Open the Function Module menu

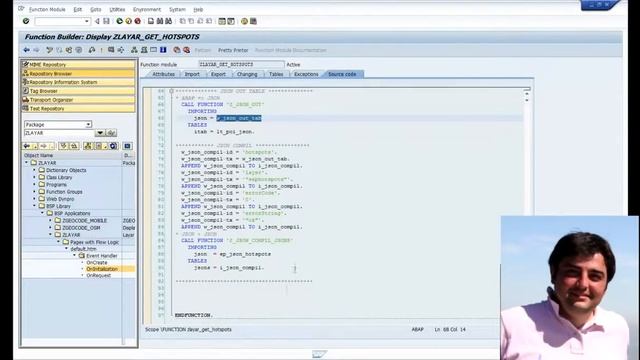[x=47, y=9]
